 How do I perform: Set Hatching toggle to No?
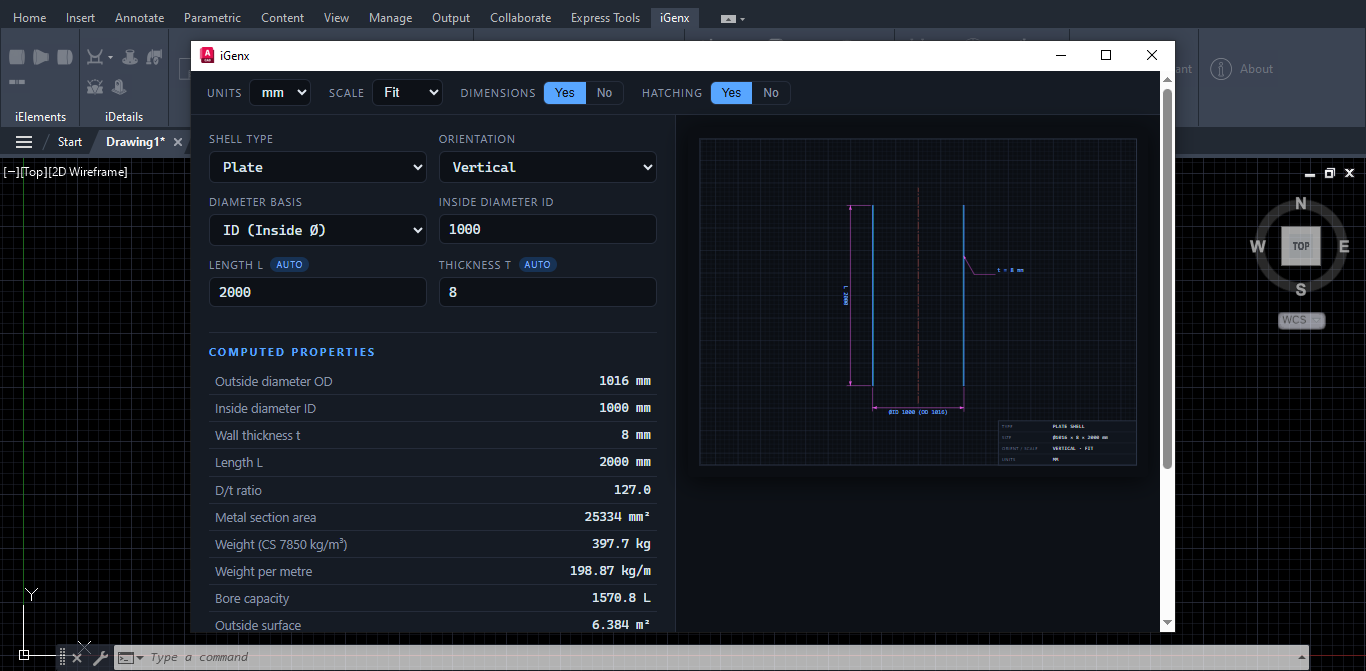[771, 93]
